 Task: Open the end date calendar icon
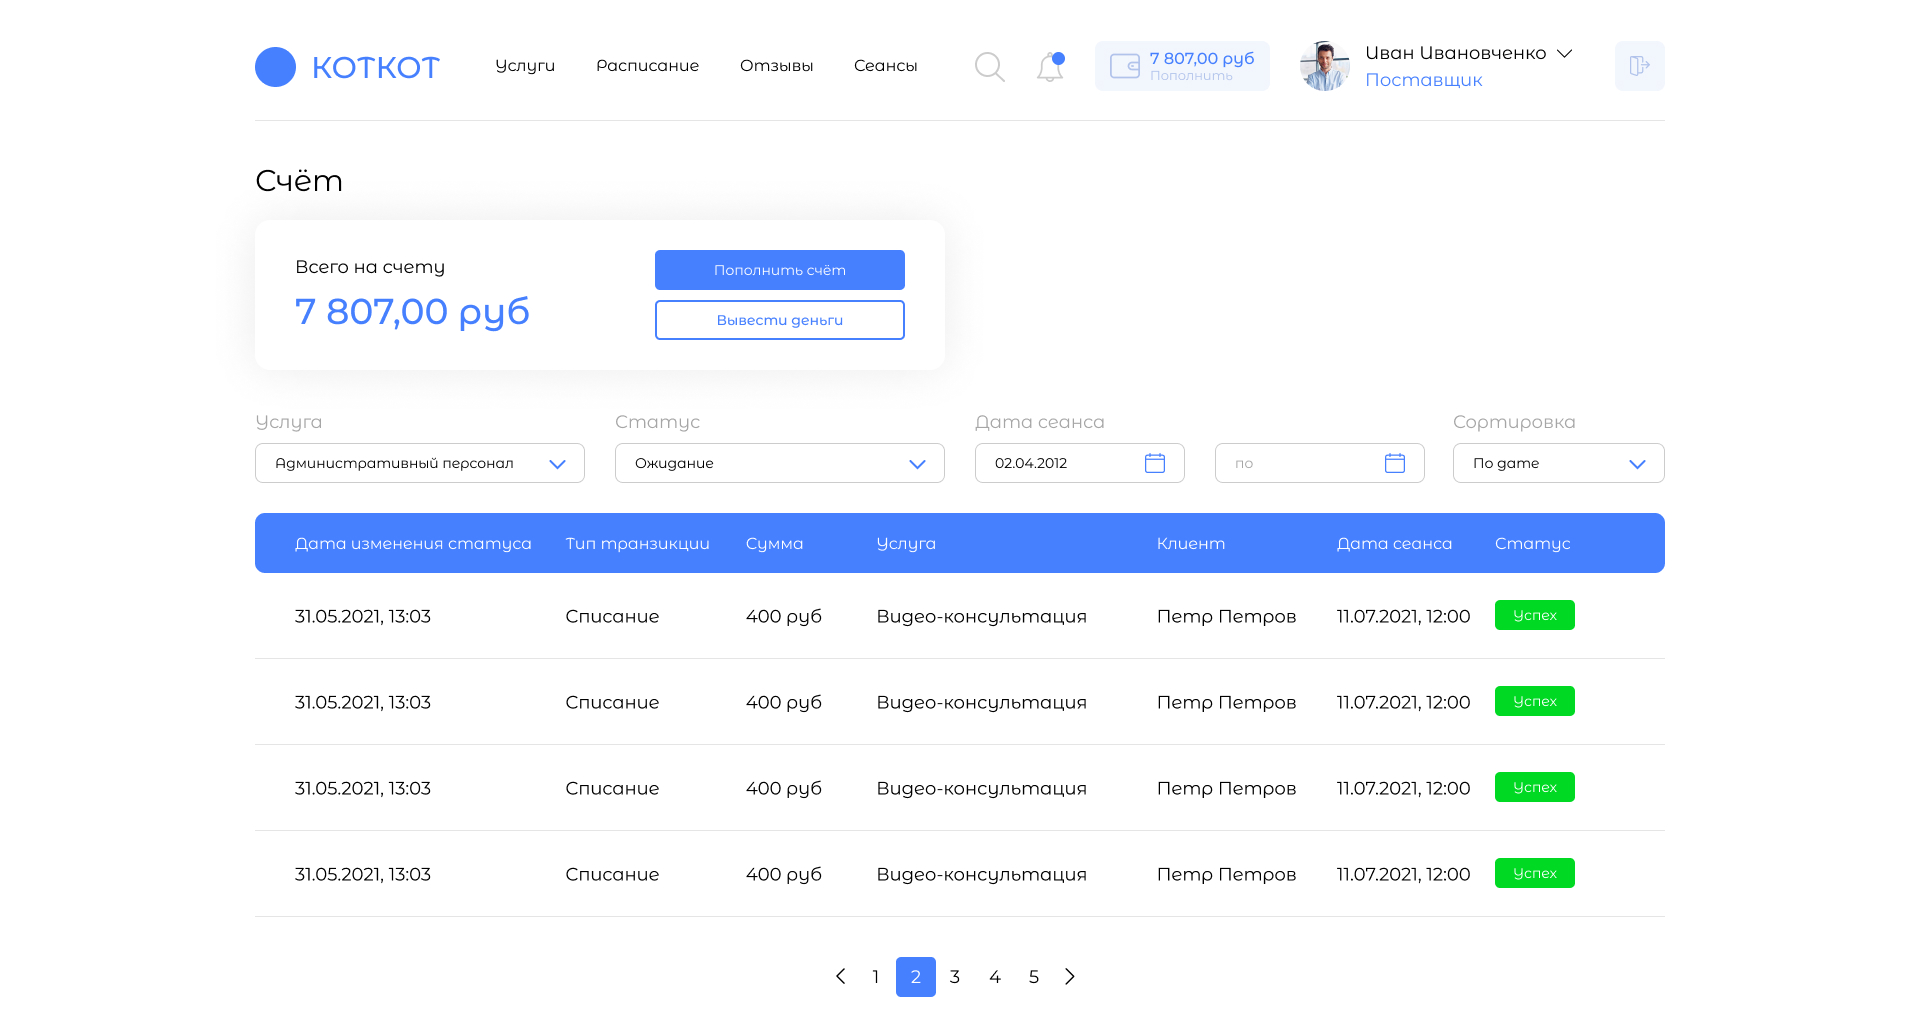click(x=1395, y=463)
